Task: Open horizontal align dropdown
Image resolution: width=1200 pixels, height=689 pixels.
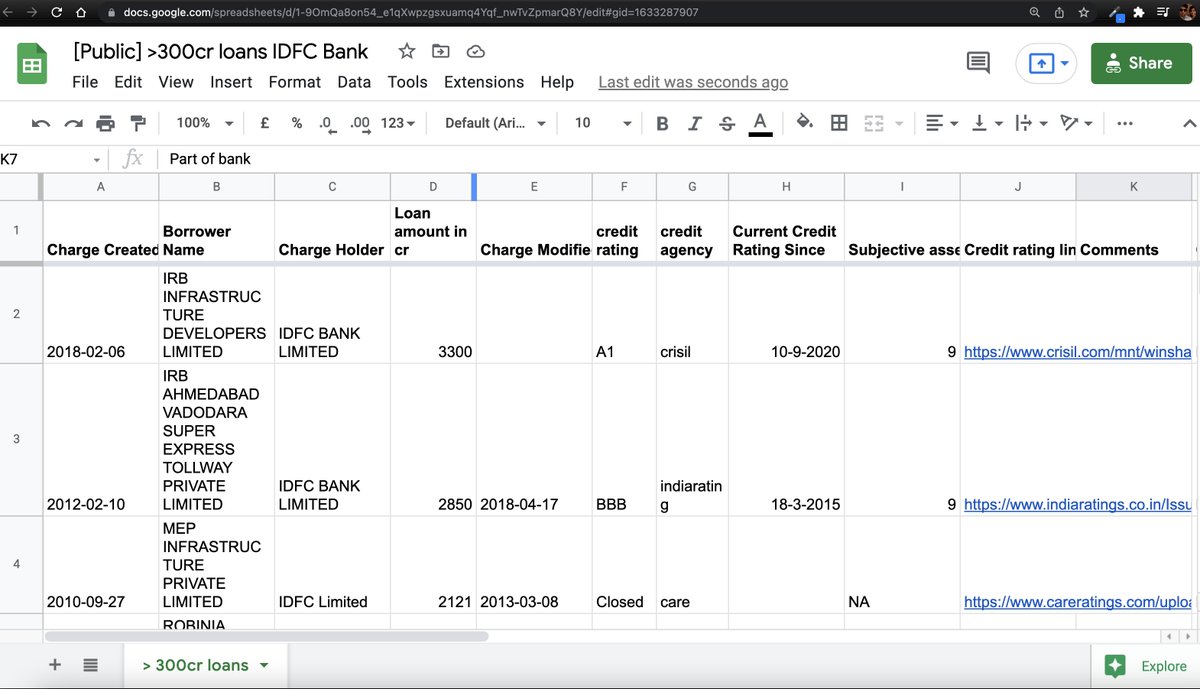Action: (941, 123)
